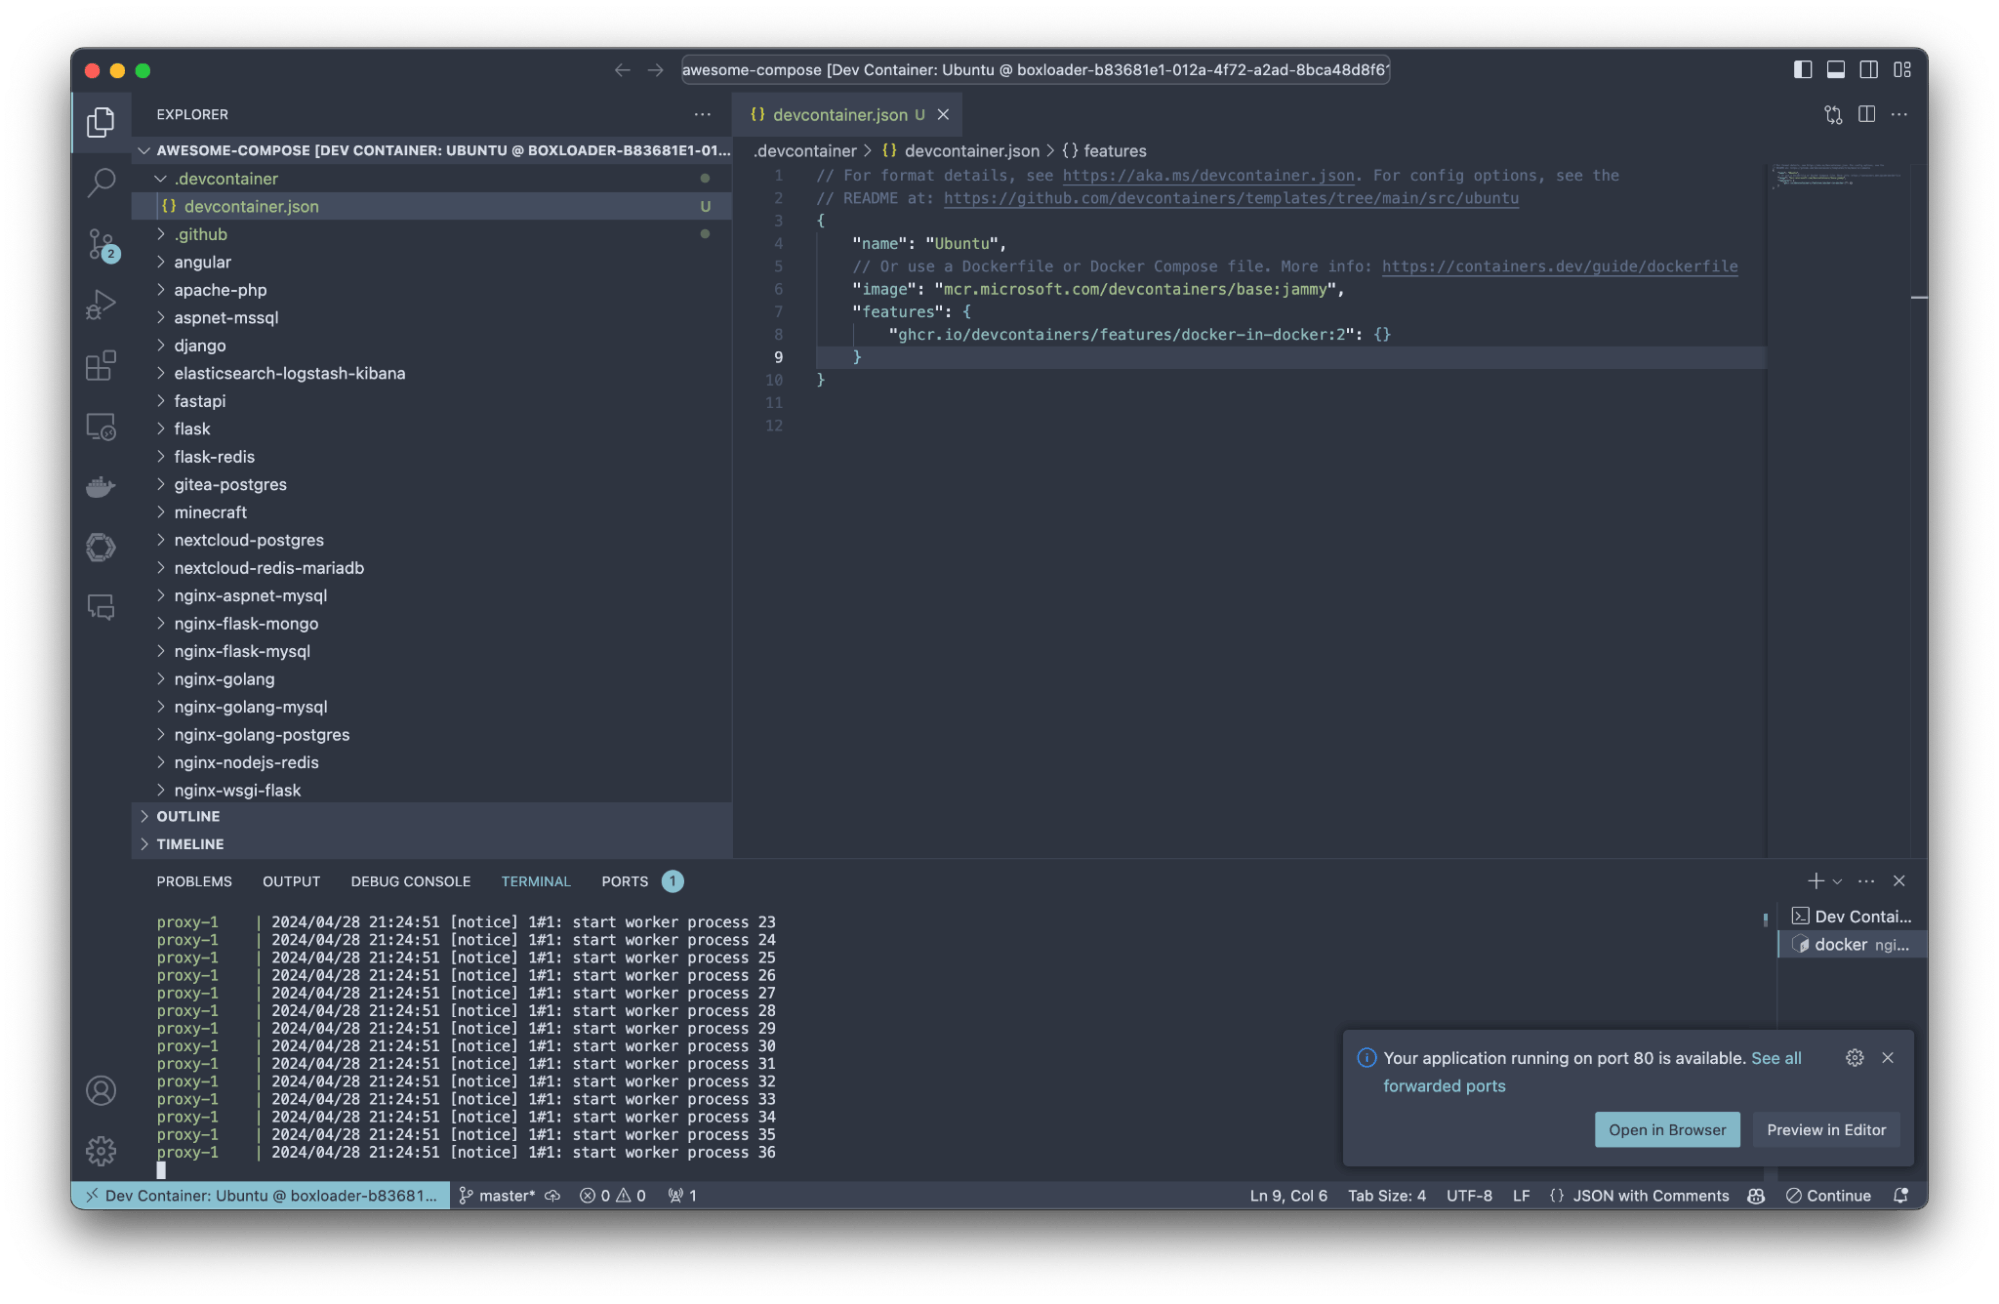The image size is (1999, 1304).
Task: Click Tab Size: 4 in status bar
Action: (x=1386, y=1196)
